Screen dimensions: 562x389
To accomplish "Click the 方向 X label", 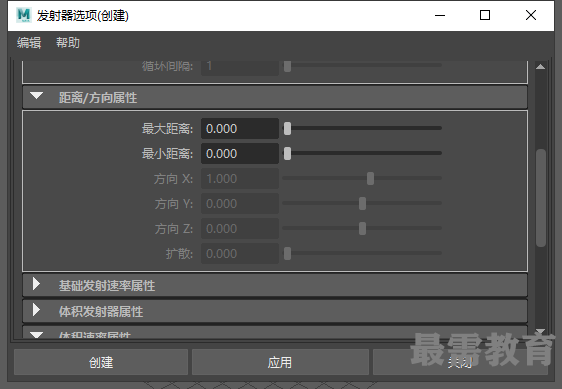I will click(x=173, y=179).
